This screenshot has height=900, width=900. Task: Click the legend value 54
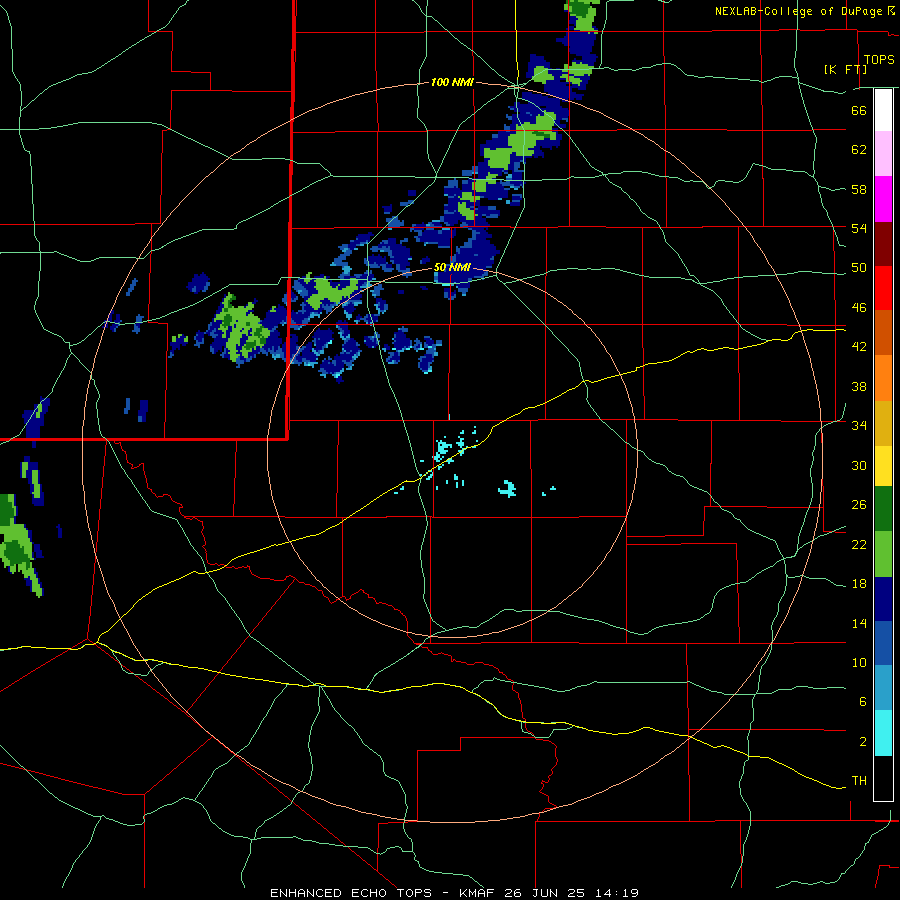(859, 228)
